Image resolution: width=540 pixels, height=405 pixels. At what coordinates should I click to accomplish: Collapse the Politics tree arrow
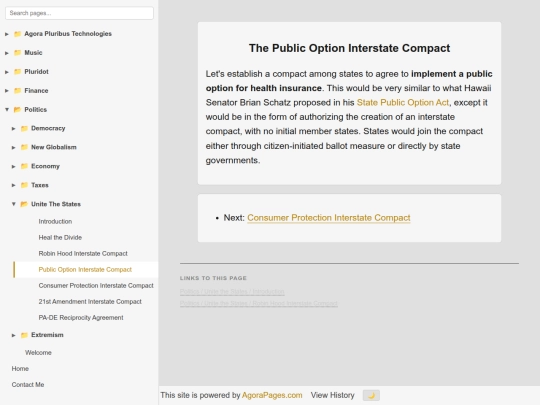click(x=7, y=110)
